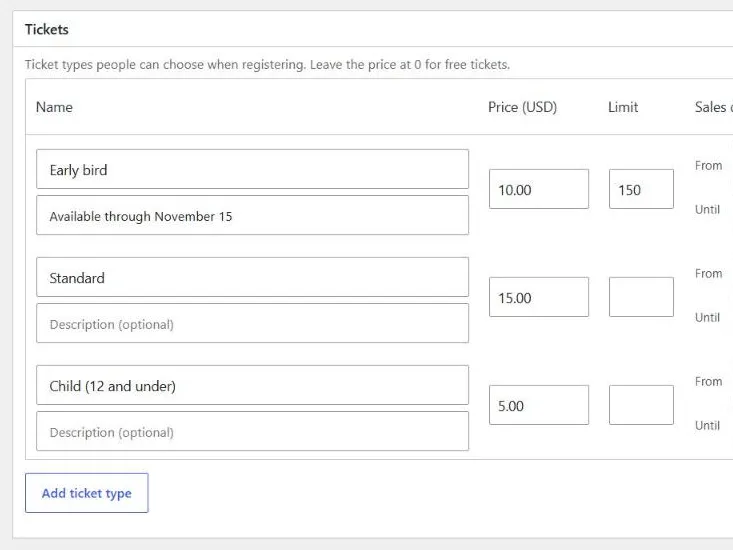733x550 pixels.
Task: Click the Name column header
Action: tap(54, 107)
